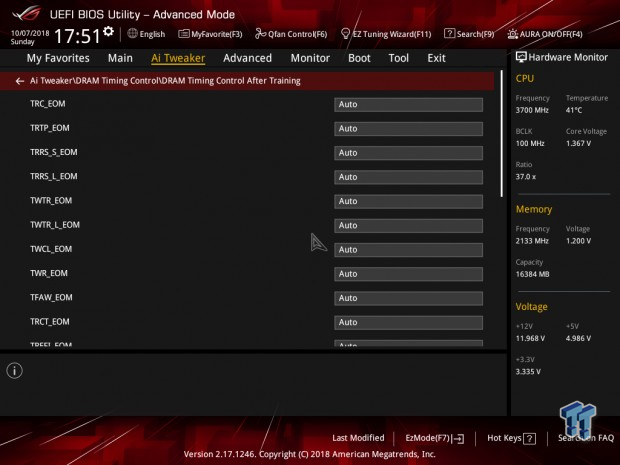
Task: Click the vertical scrollbar of the settings list
Action: (502, 134)
